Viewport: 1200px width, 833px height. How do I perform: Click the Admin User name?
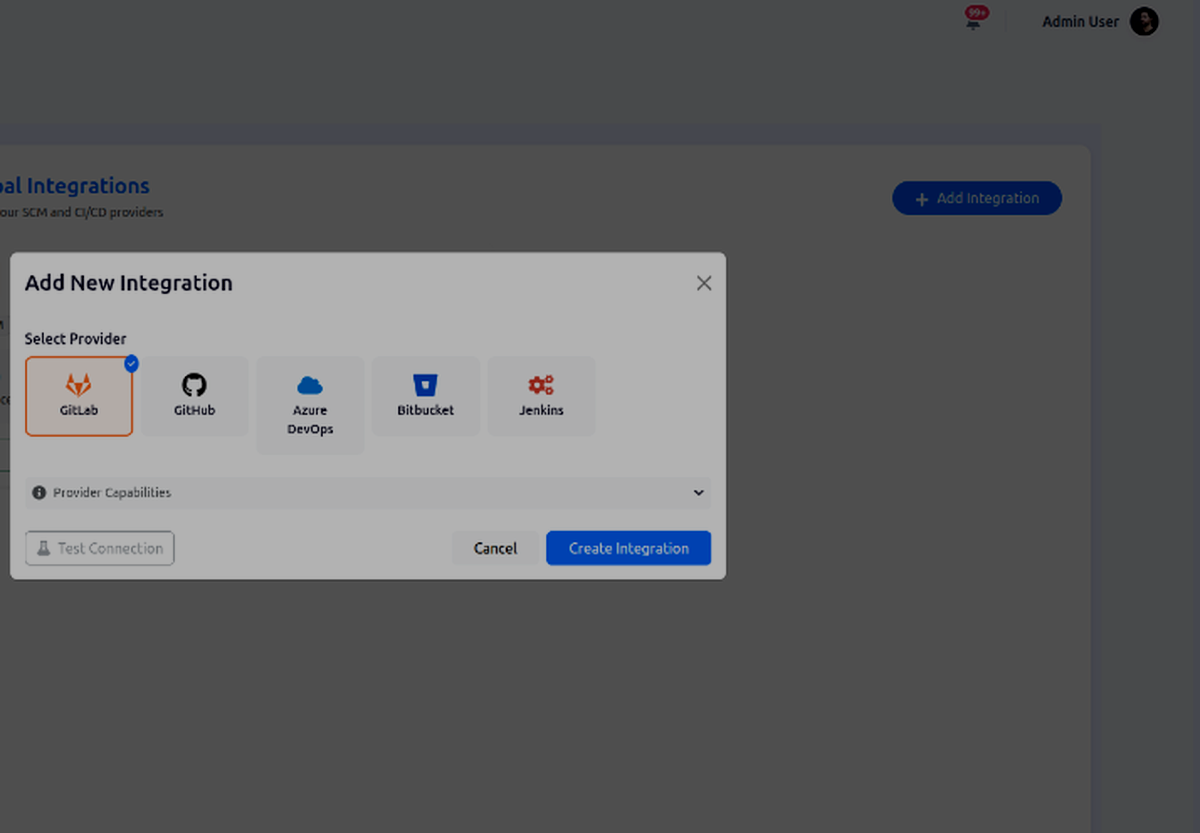1080,22
